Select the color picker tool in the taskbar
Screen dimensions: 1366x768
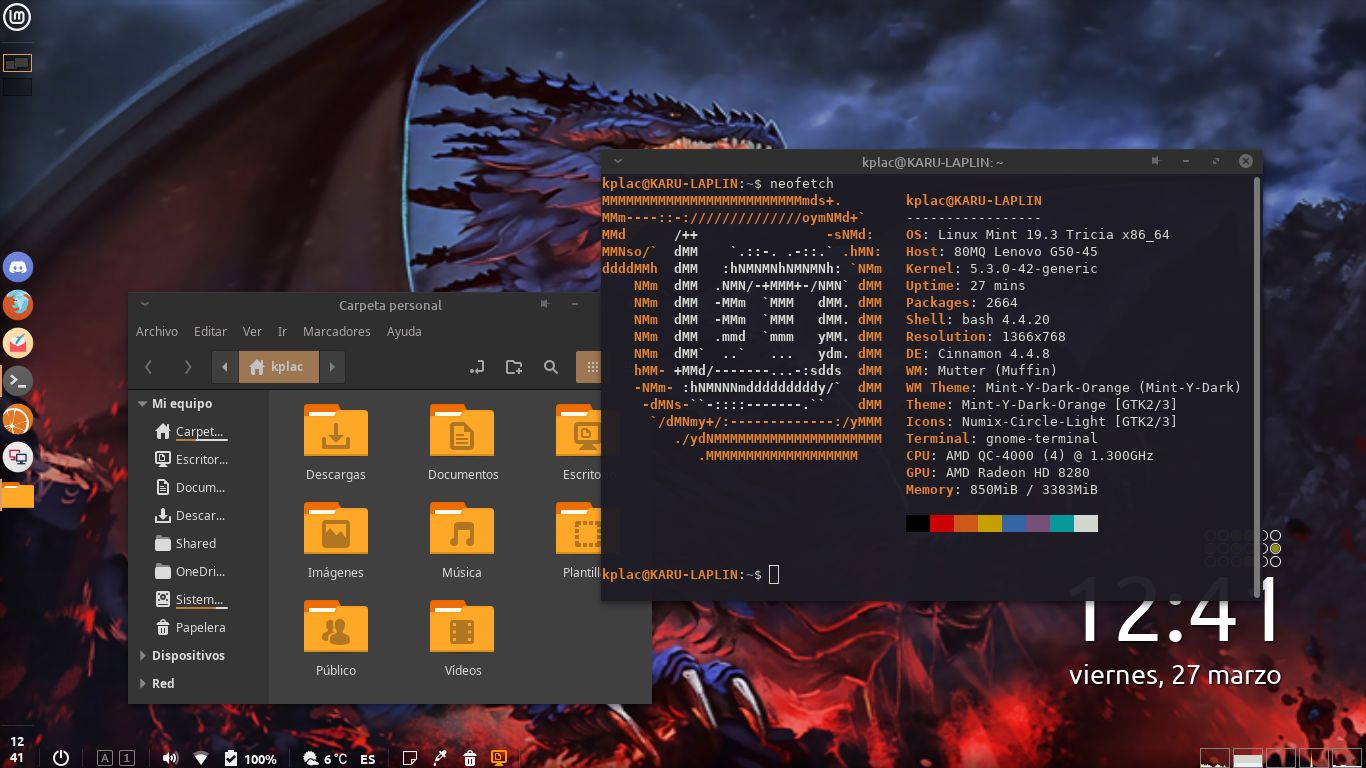point(440,758)
